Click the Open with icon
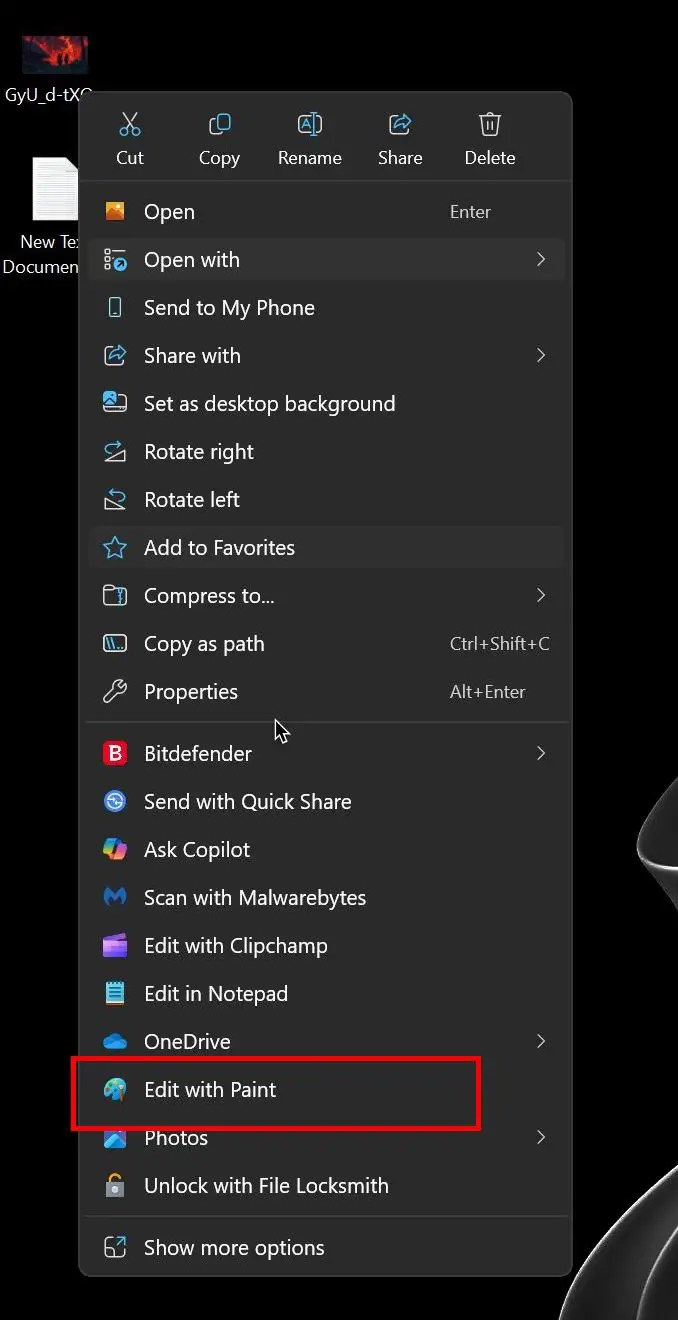678x1320 pixels. click(x=115, y=260)
